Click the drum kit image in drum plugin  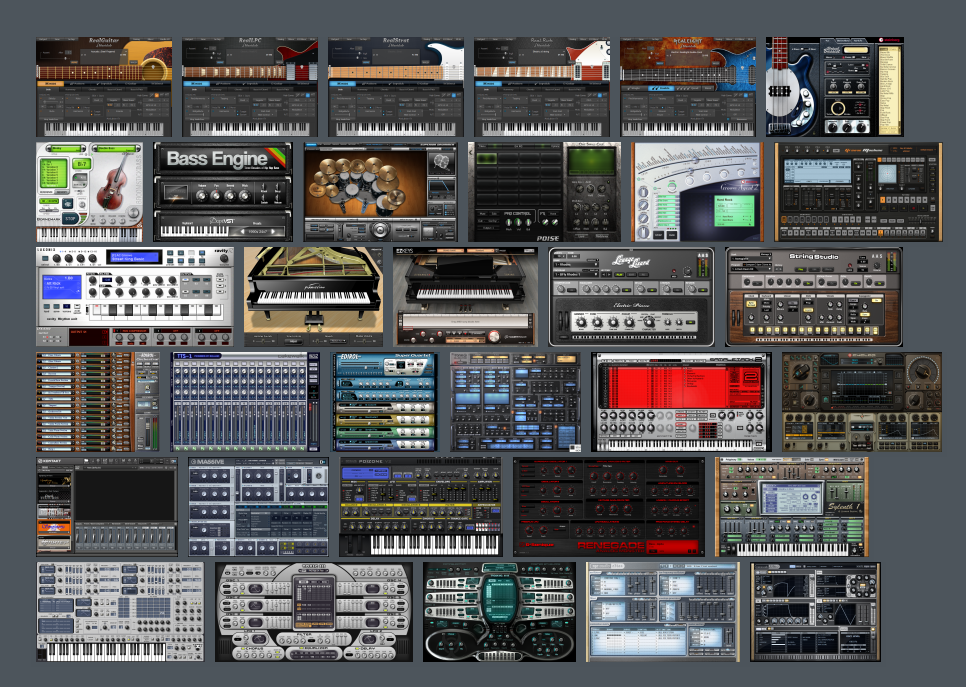point(365,183)
